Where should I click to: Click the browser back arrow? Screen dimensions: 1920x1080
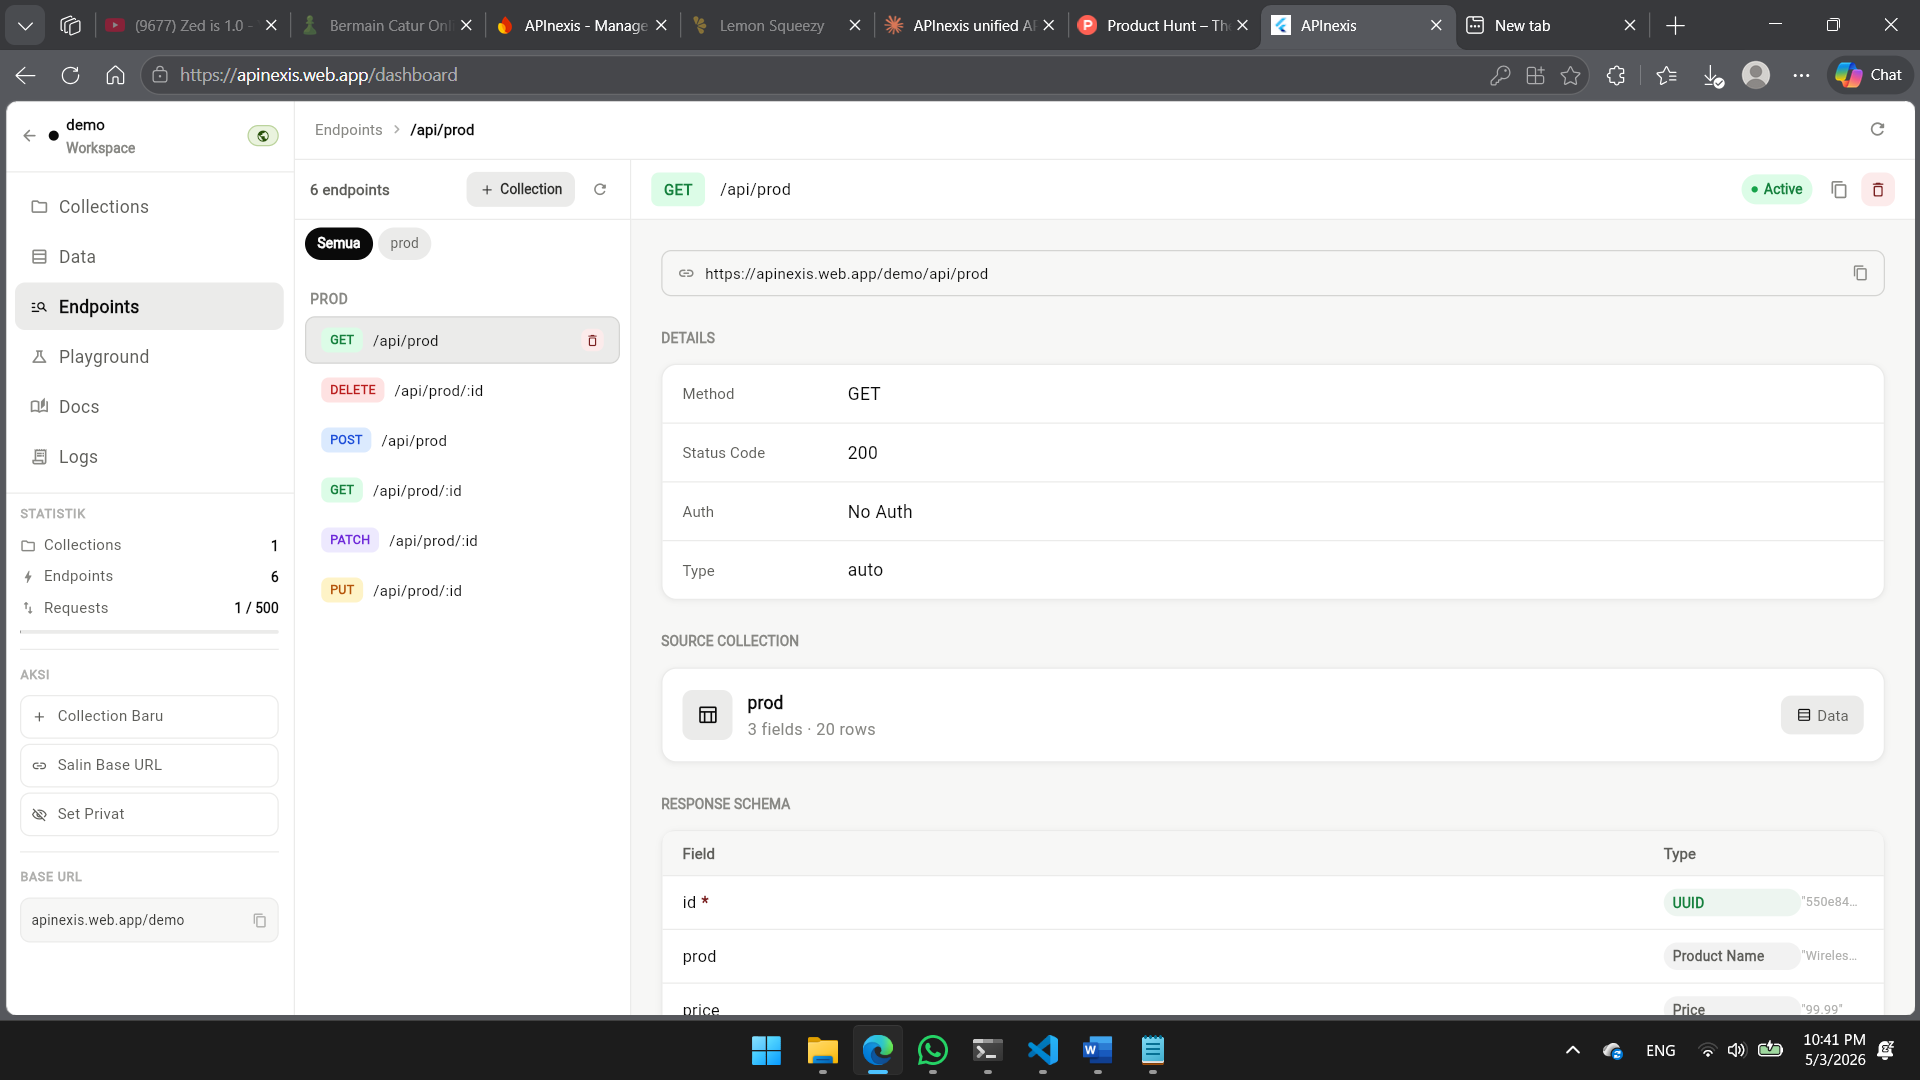(26, 75)
